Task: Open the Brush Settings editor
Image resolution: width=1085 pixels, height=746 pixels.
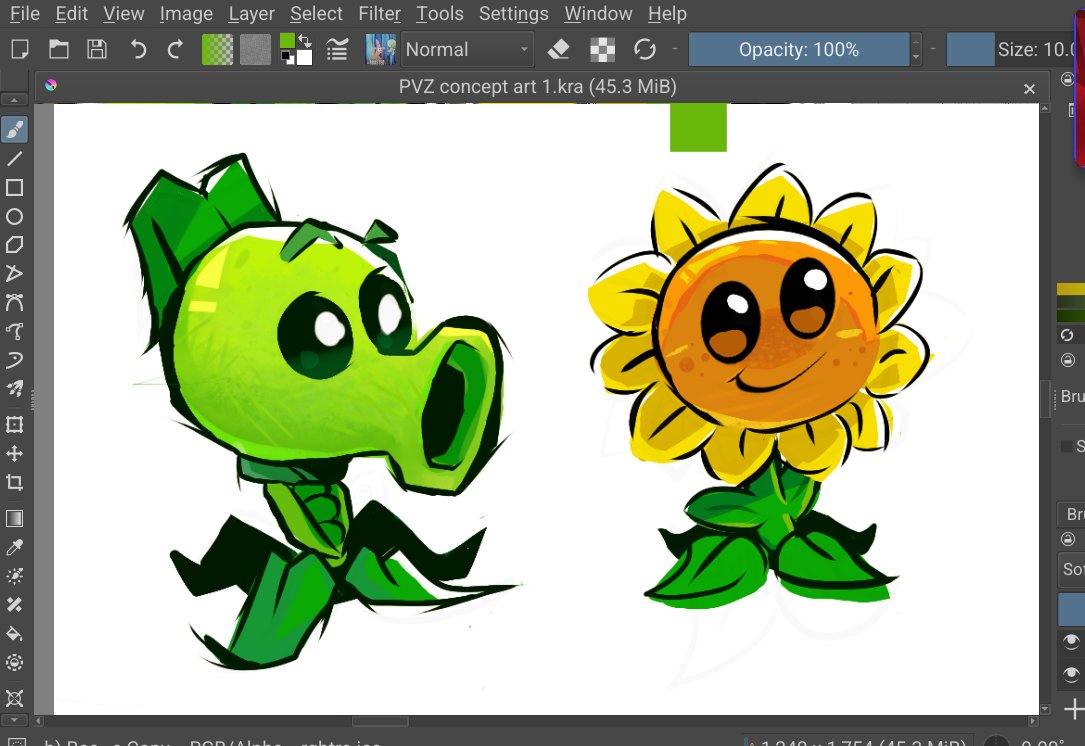Action: pyautogui.click(x=337, y=49)
